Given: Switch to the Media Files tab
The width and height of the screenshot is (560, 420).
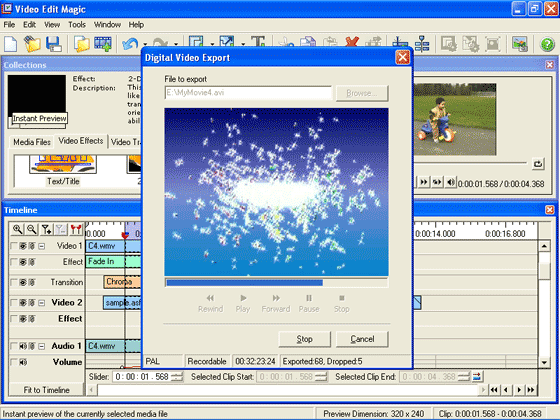Looking at the screenshot, I should point(32,142).
